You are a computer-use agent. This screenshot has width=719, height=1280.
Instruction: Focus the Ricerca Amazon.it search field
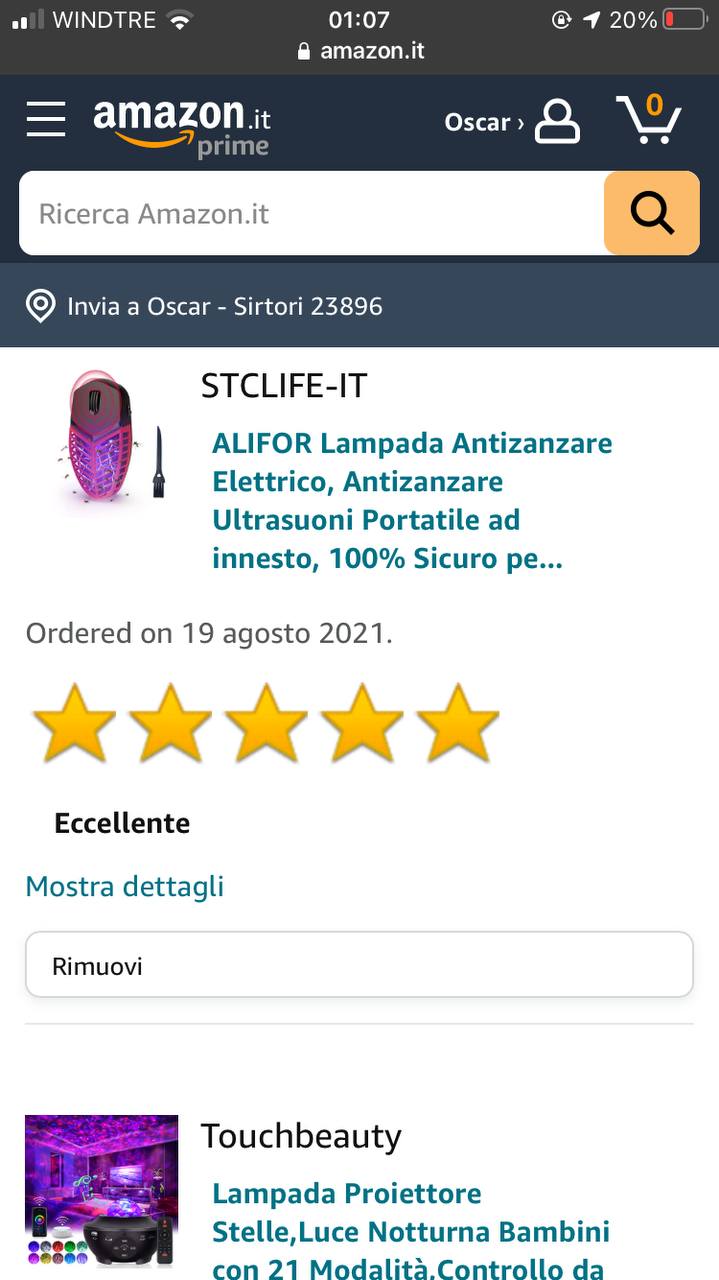[312, 213]
